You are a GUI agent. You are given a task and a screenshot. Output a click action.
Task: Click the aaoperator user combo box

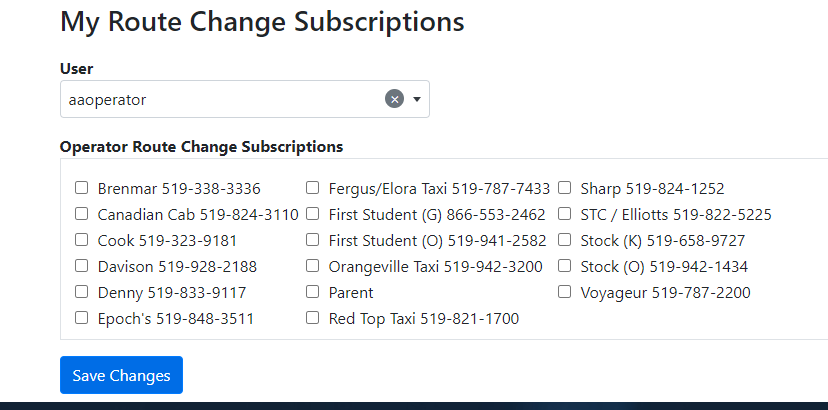click(x=220, y=99)
